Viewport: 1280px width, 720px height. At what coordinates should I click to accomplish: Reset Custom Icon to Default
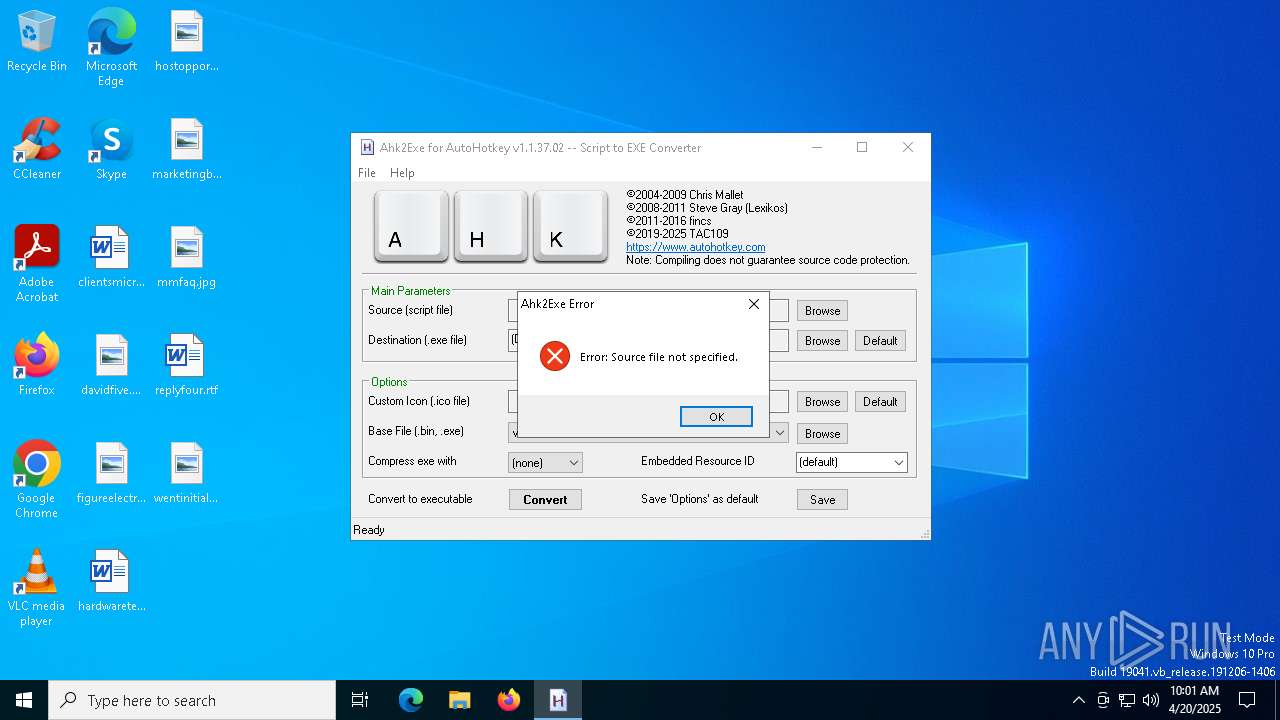coord(880,402)
